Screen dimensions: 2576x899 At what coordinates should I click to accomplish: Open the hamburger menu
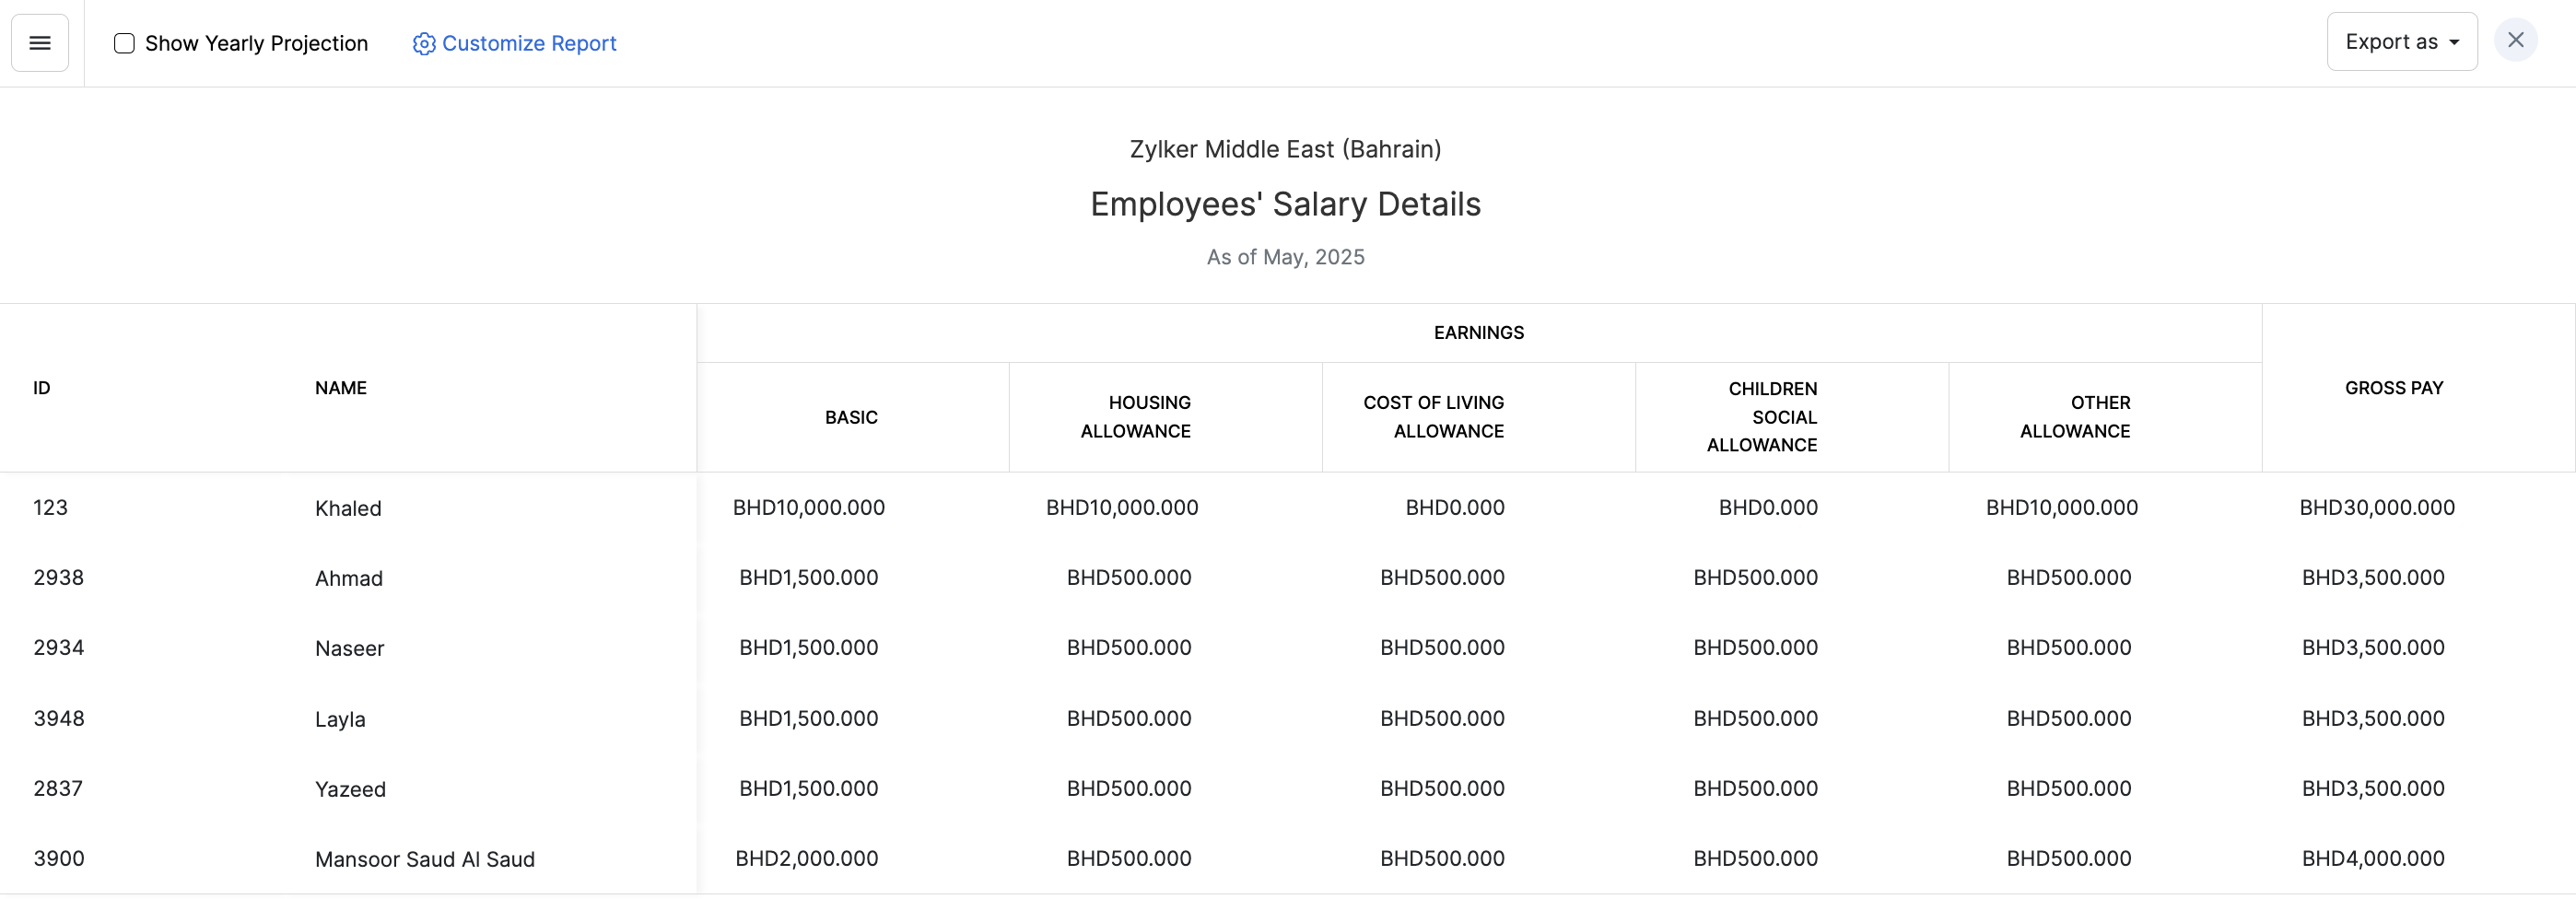coord(40,43)
